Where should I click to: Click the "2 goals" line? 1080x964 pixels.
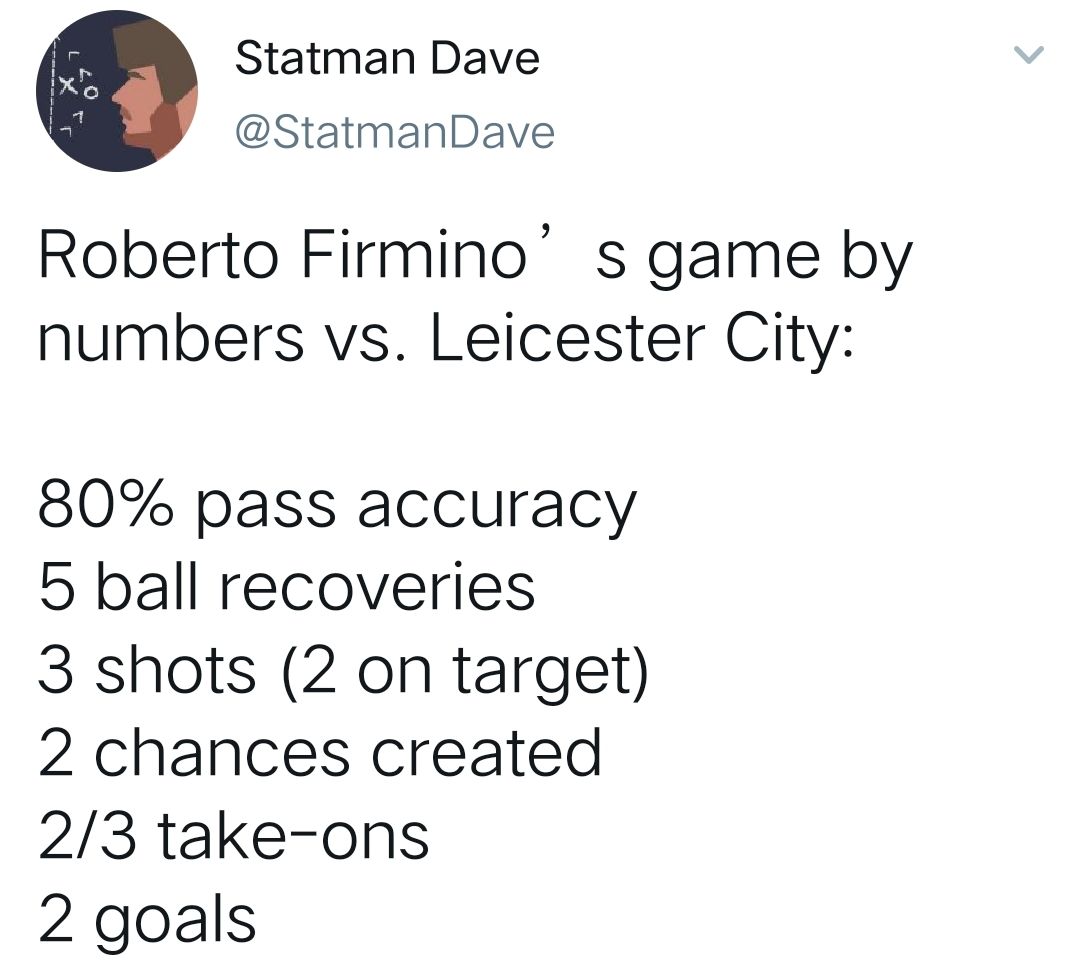click(x=147, y=919)
